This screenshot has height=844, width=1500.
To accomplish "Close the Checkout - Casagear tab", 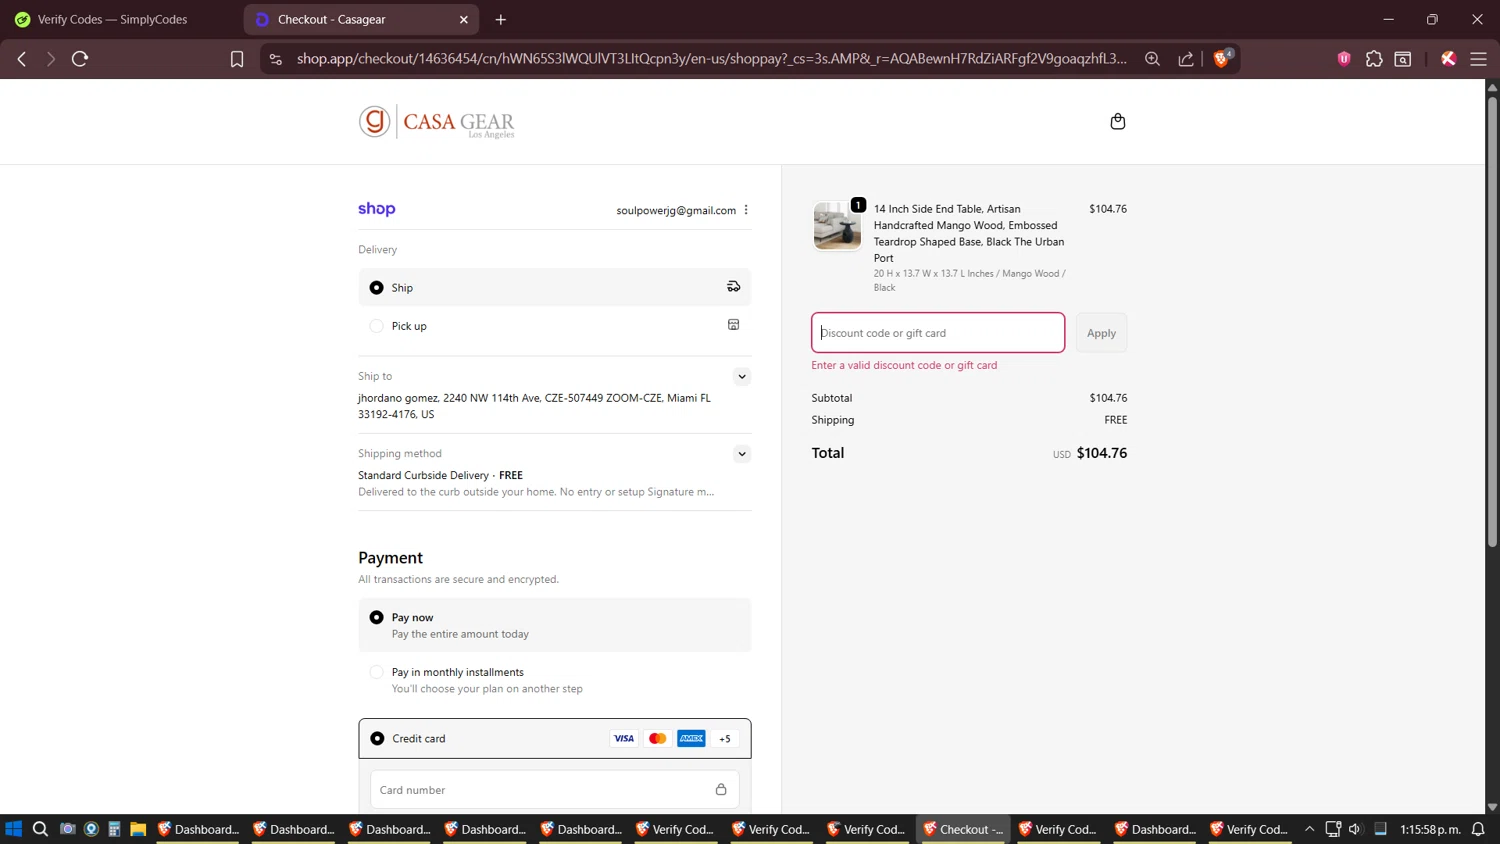I will 464,19.
